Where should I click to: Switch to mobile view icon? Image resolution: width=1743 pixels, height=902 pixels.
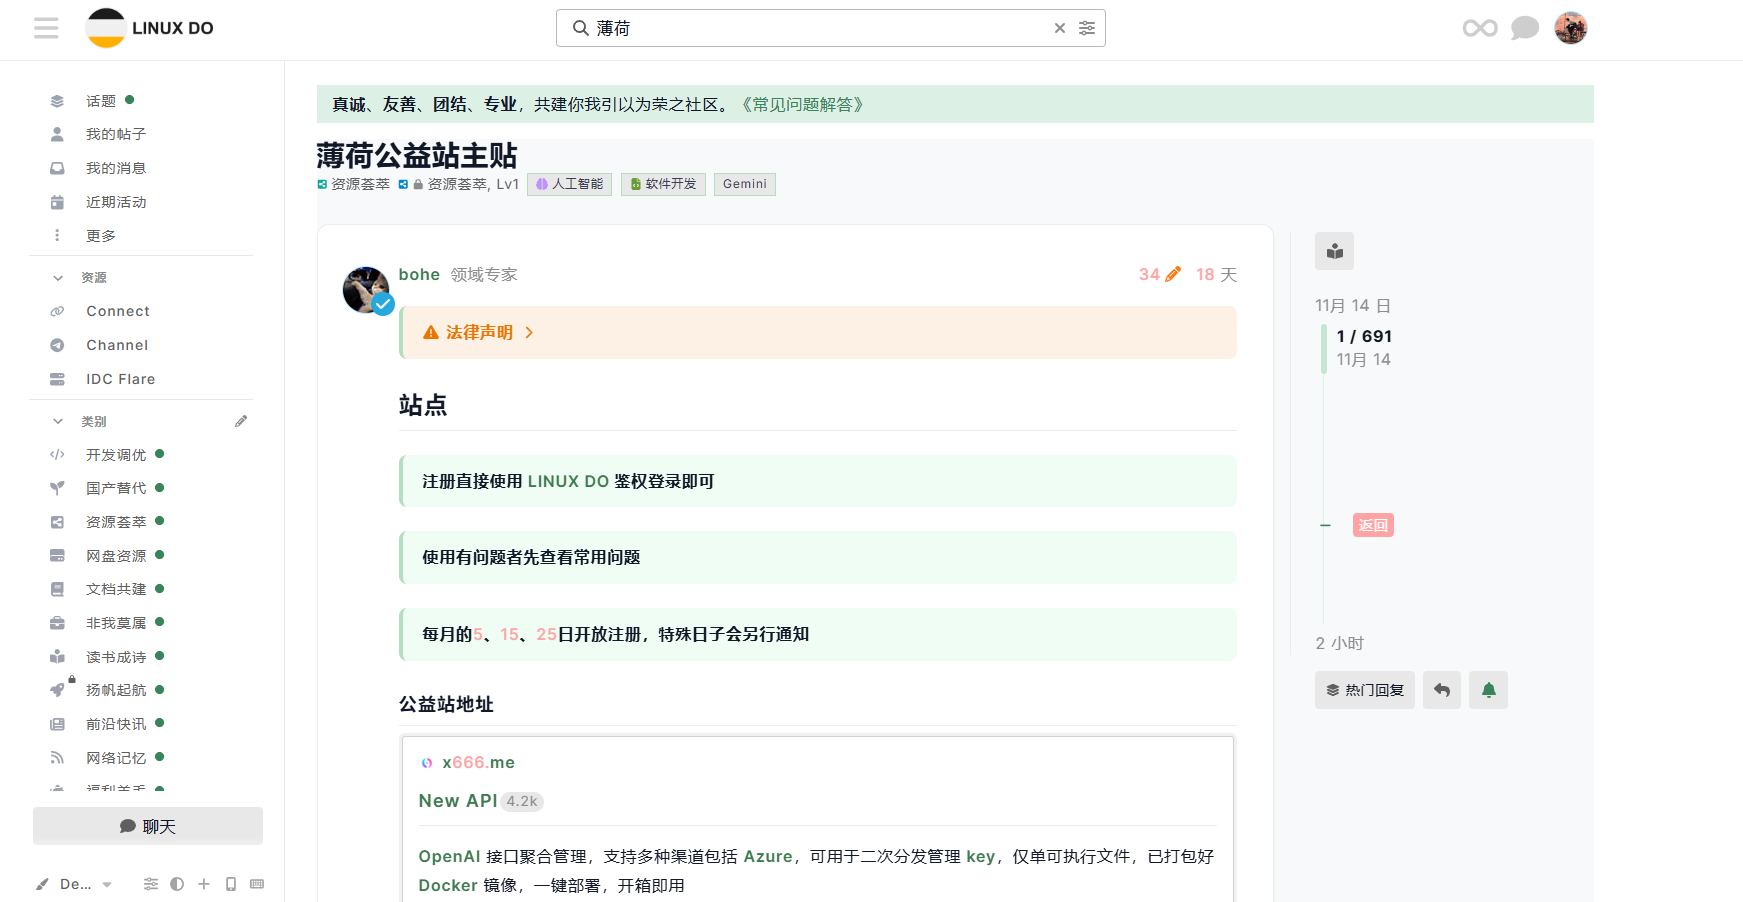[x=231, y=884]
